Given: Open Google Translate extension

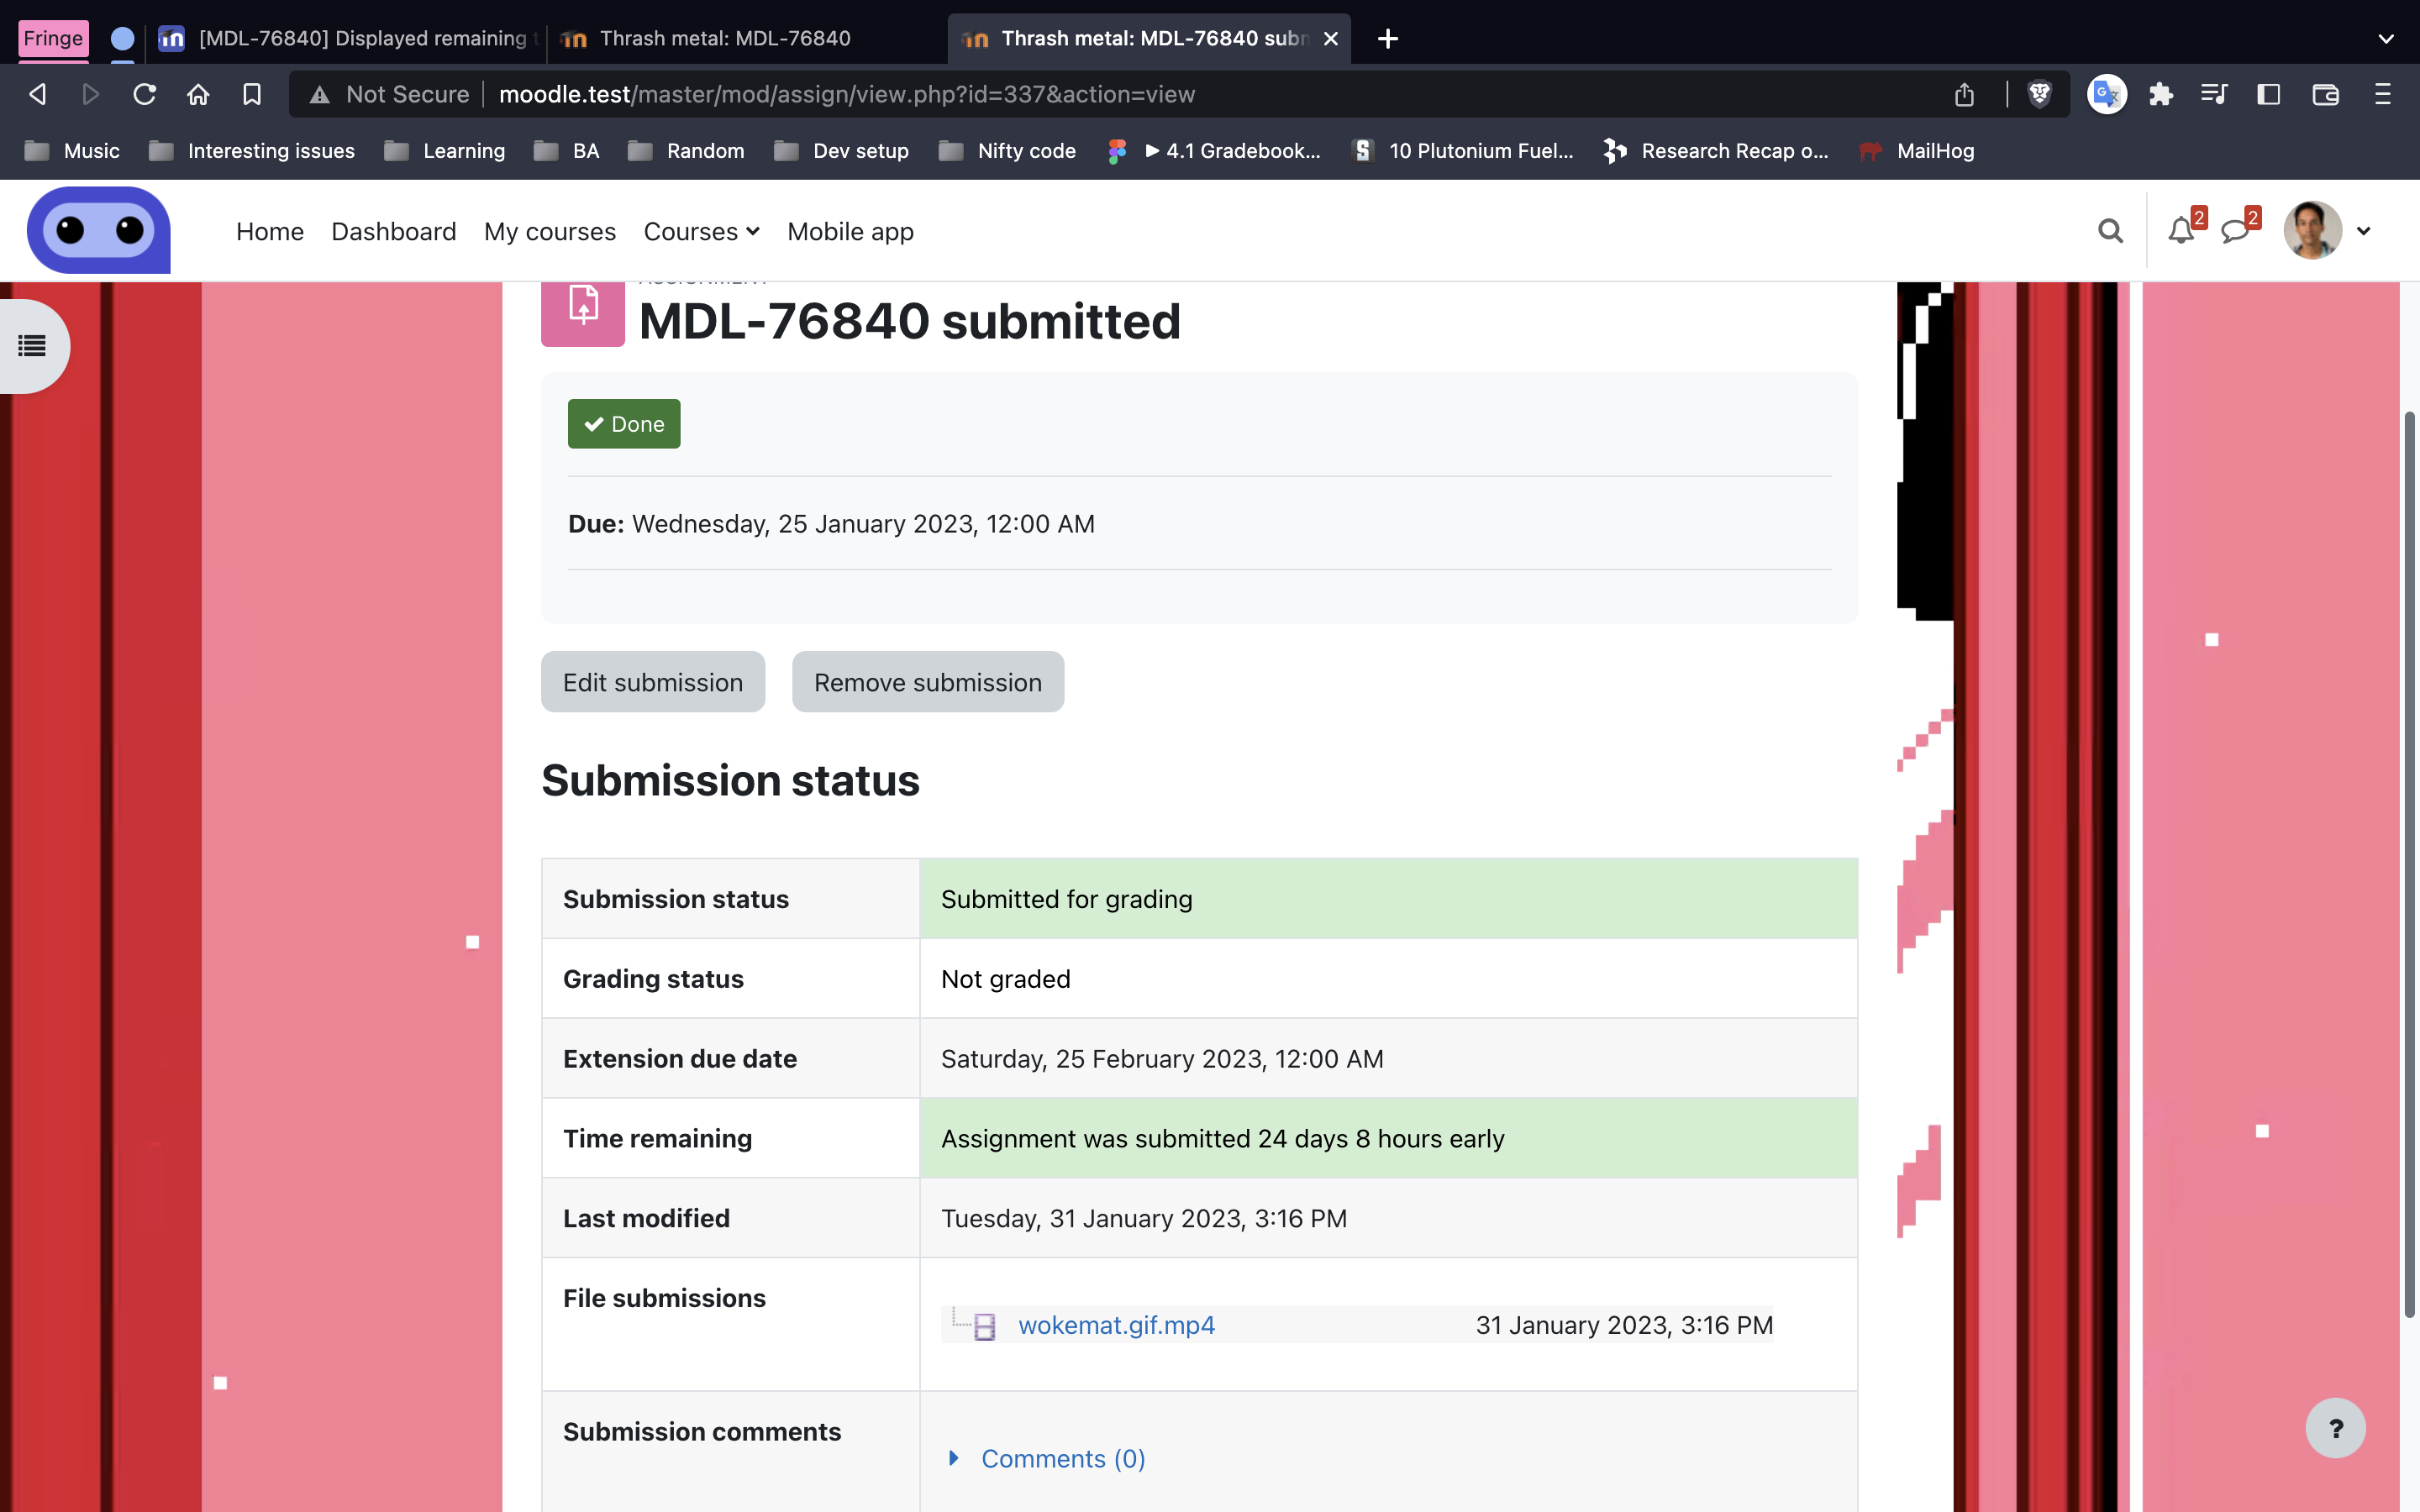Looking at the screenshot, I should [x=2106, y=94].
